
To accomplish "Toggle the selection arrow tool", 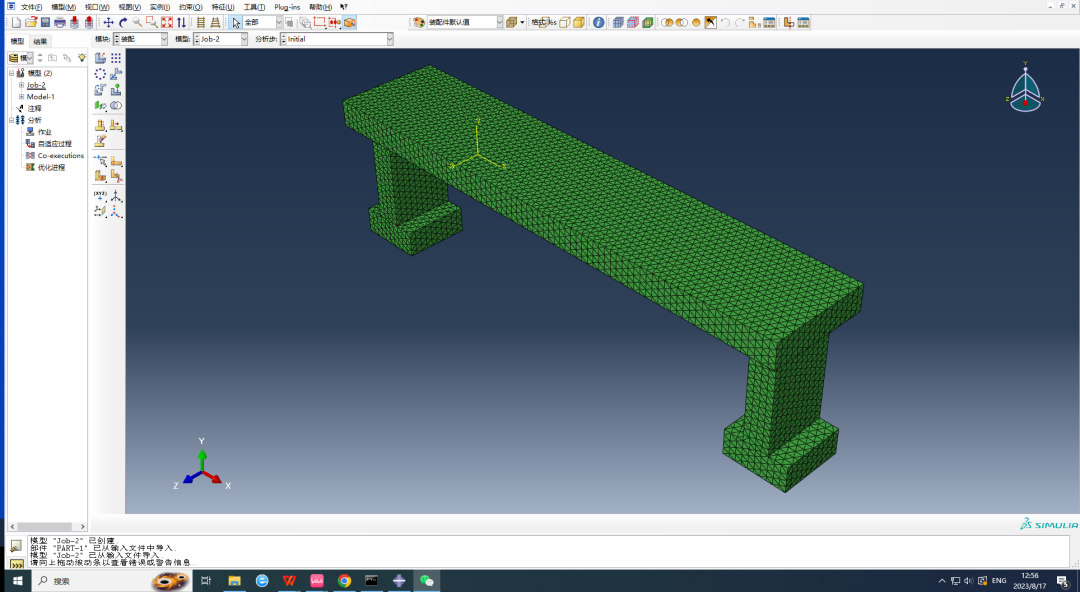I will 236,23.
